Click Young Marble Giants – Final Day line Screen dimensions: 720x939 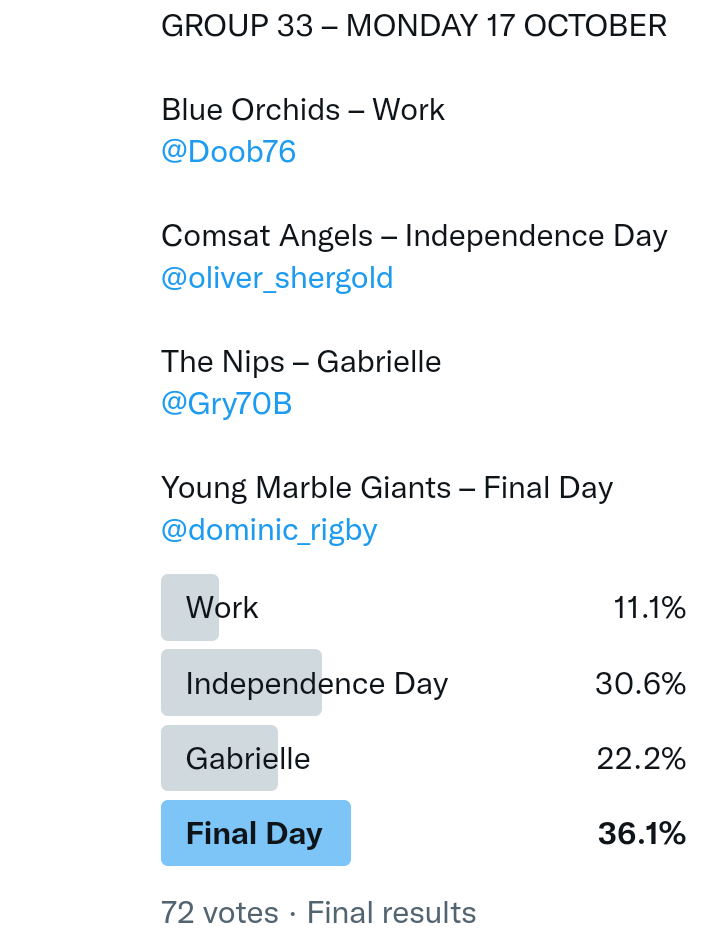pos(387,488)
